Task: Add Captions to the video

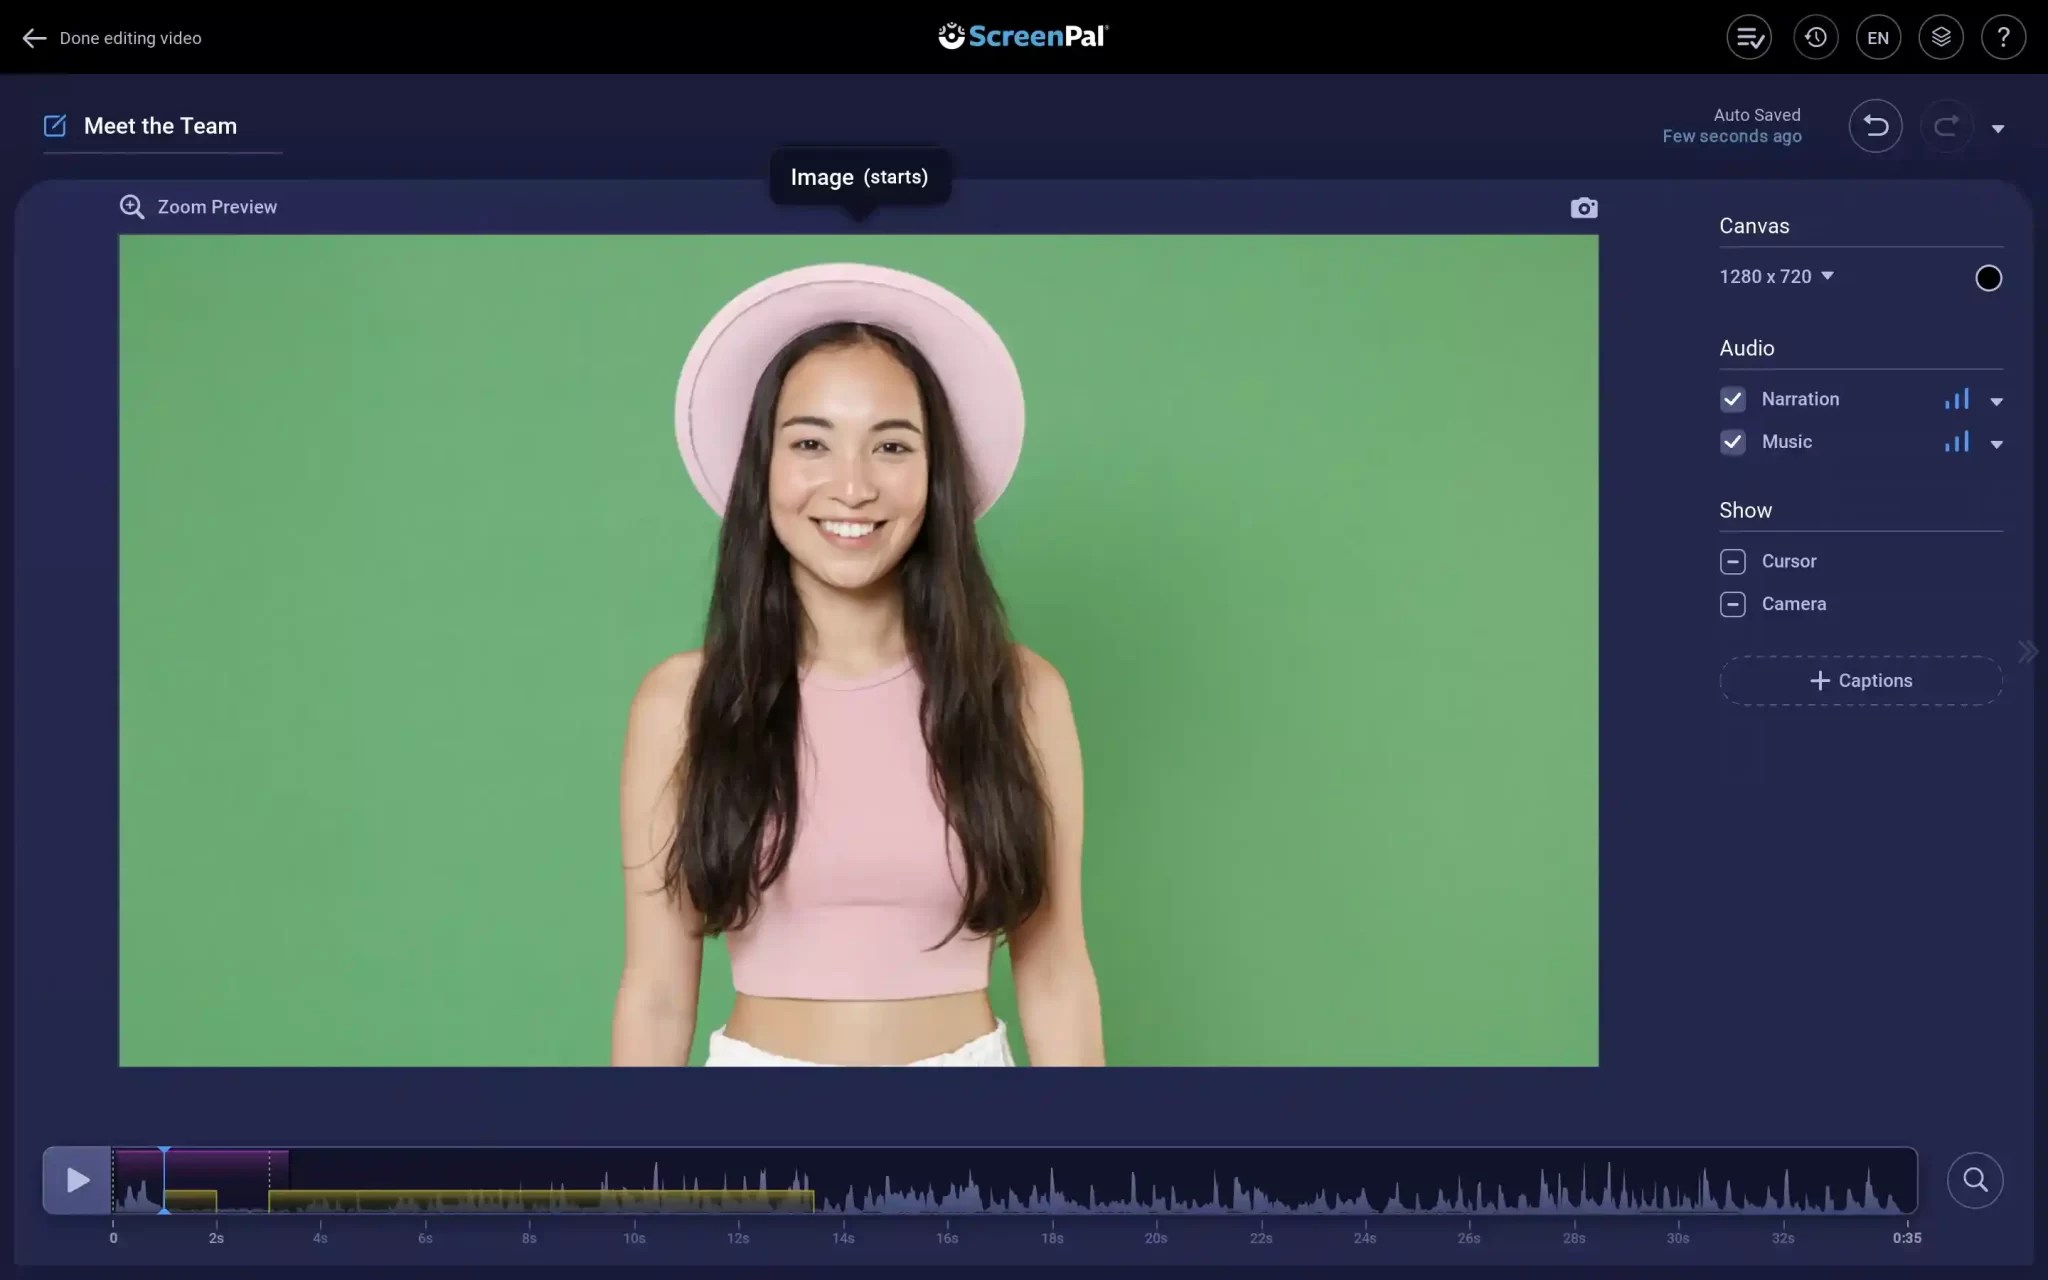Action: point(1861,680)
